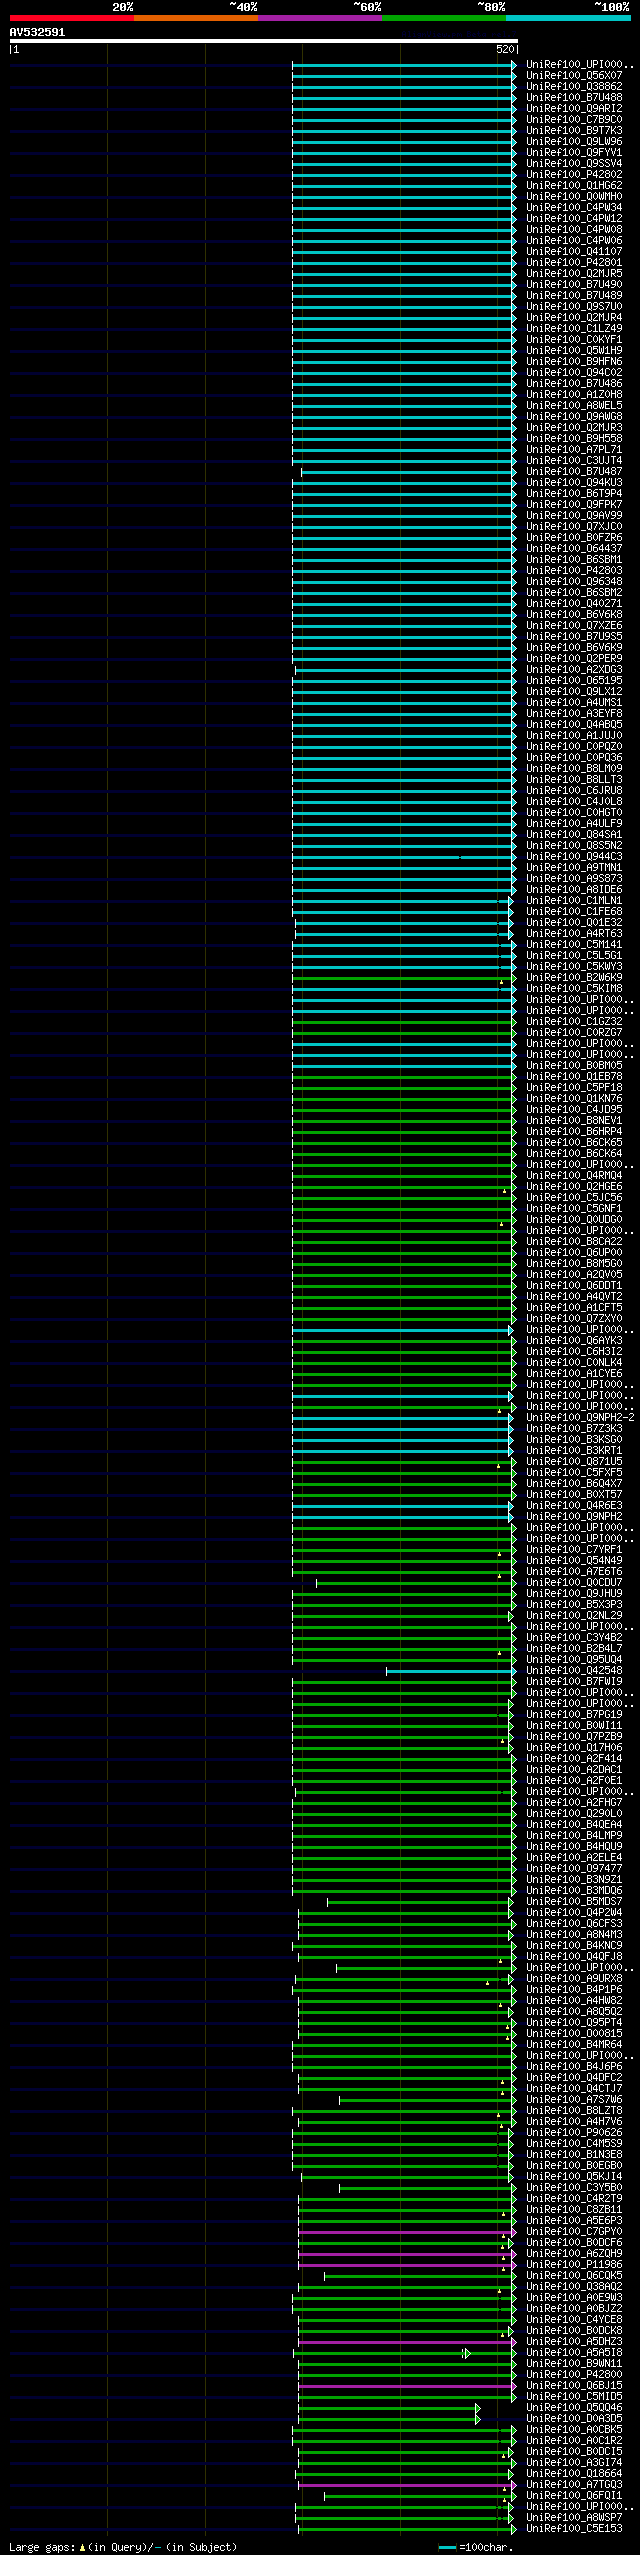Click hit label UniRef100_Q6UP00
Image resolution: width=640 pixels, height=2555 pixels.
(x=574, y=1253)
